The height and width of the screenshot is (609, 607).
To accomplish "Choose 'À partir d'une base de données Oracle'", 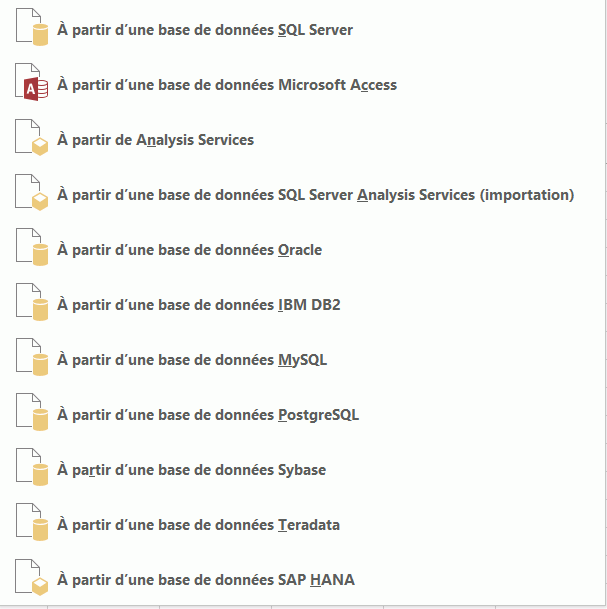I will point(189,250).
